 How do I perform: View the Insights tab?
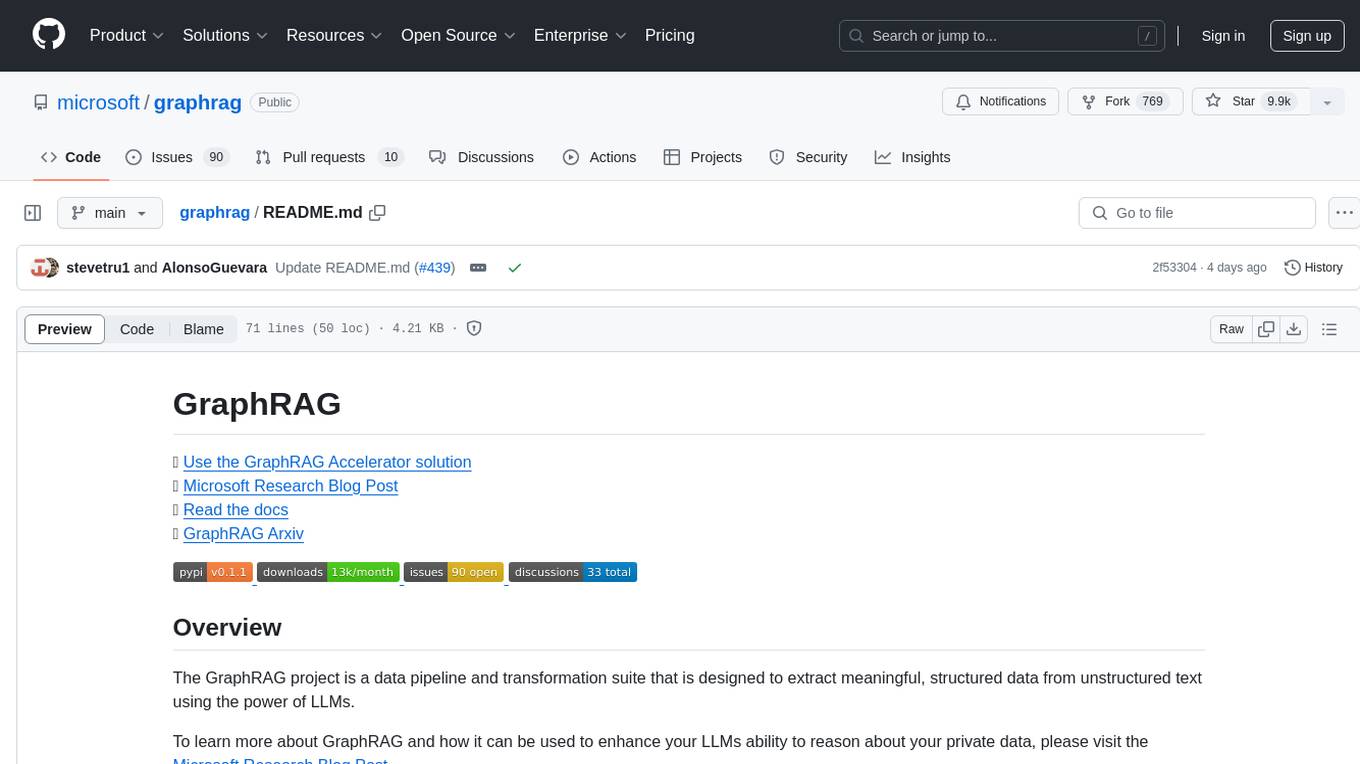(912, 157)
